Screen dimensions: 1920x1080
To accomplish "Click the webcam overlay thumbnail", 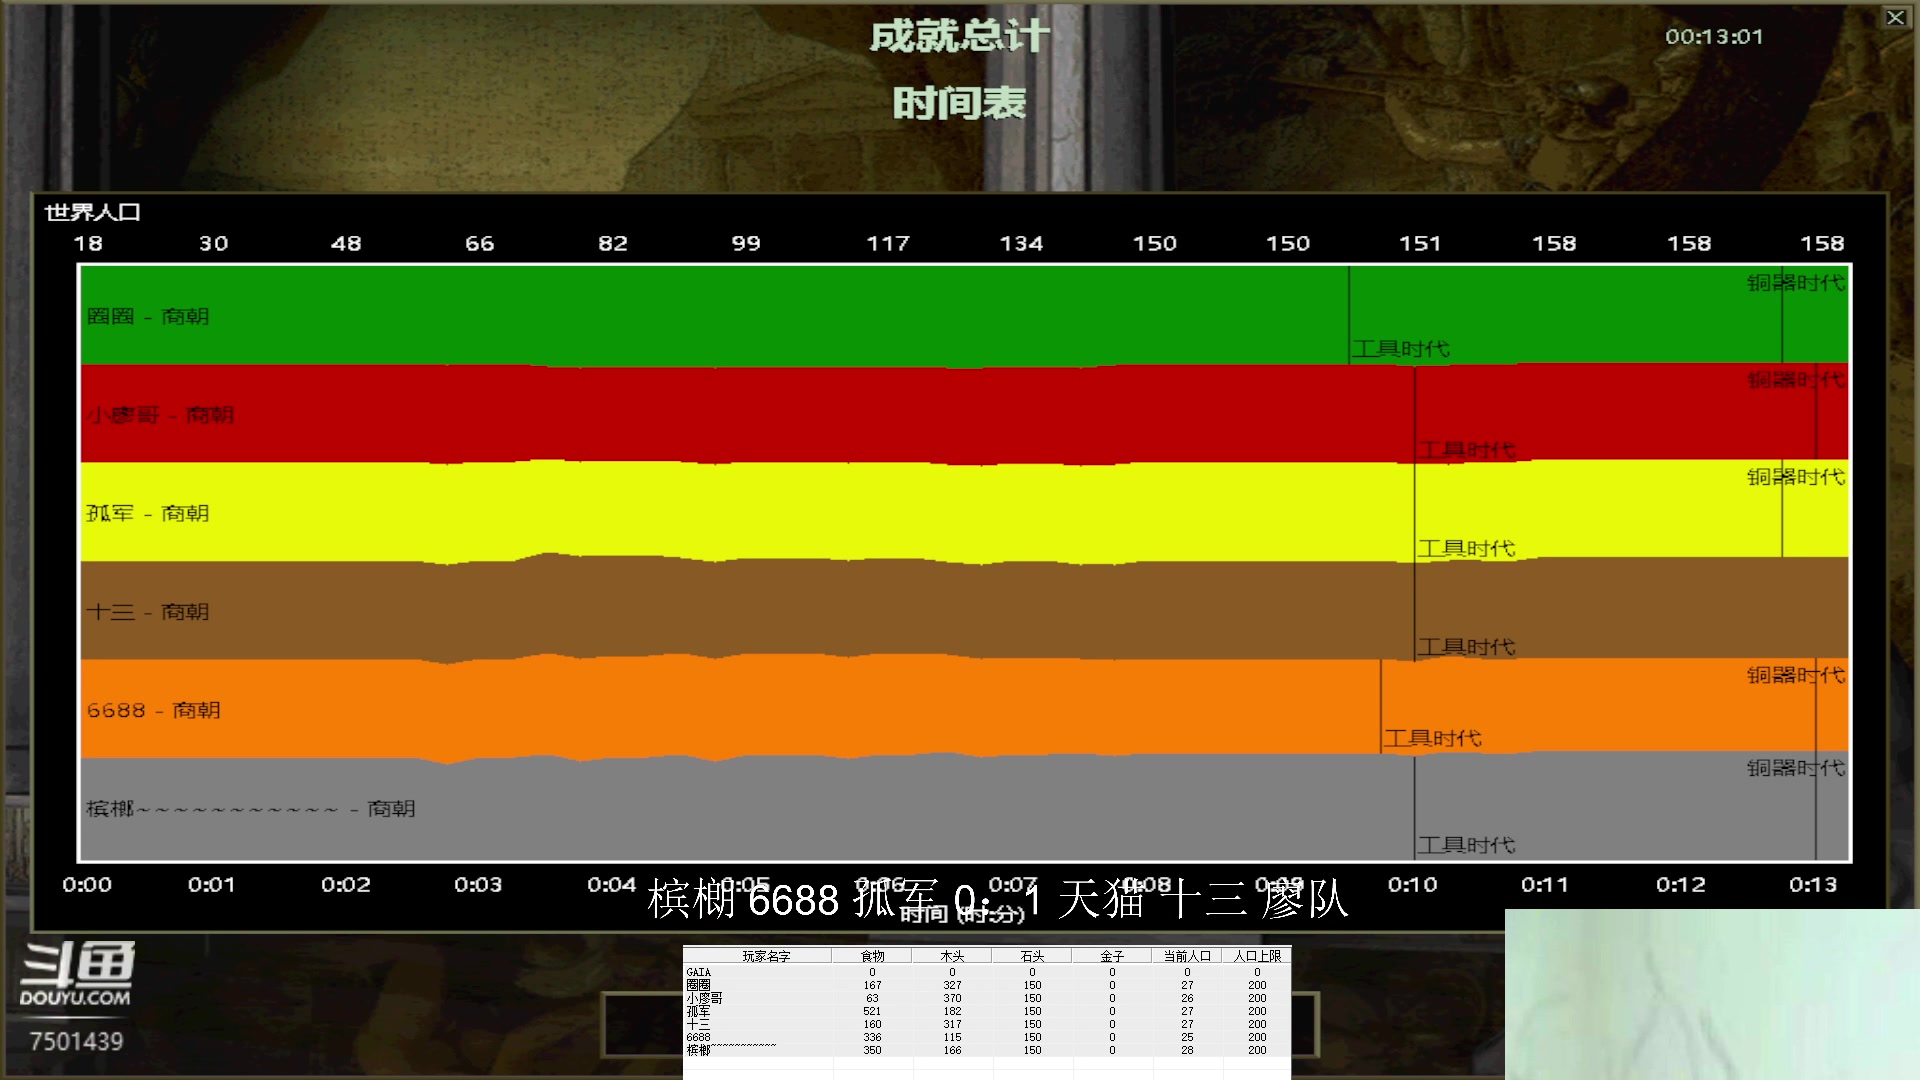I will pos(1712,994).
